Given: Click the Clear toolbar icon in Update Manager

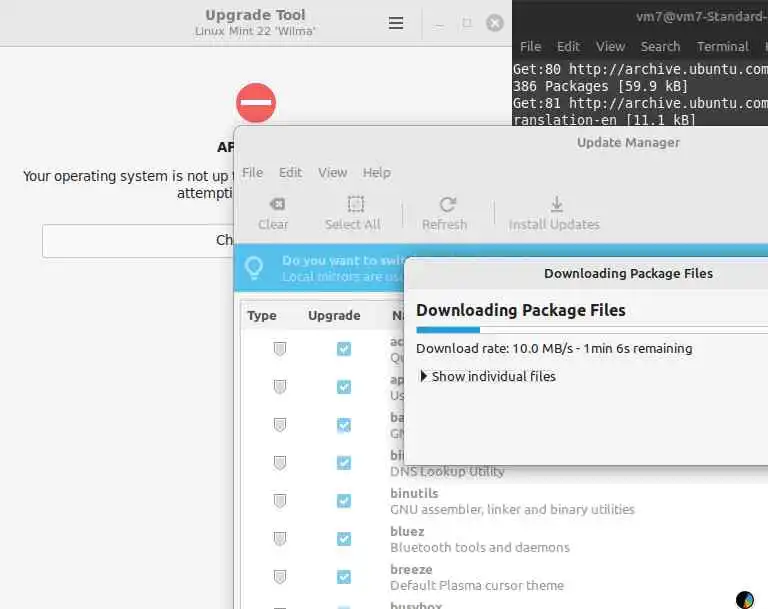Looking at the screenshot, I should click(277, 204).
